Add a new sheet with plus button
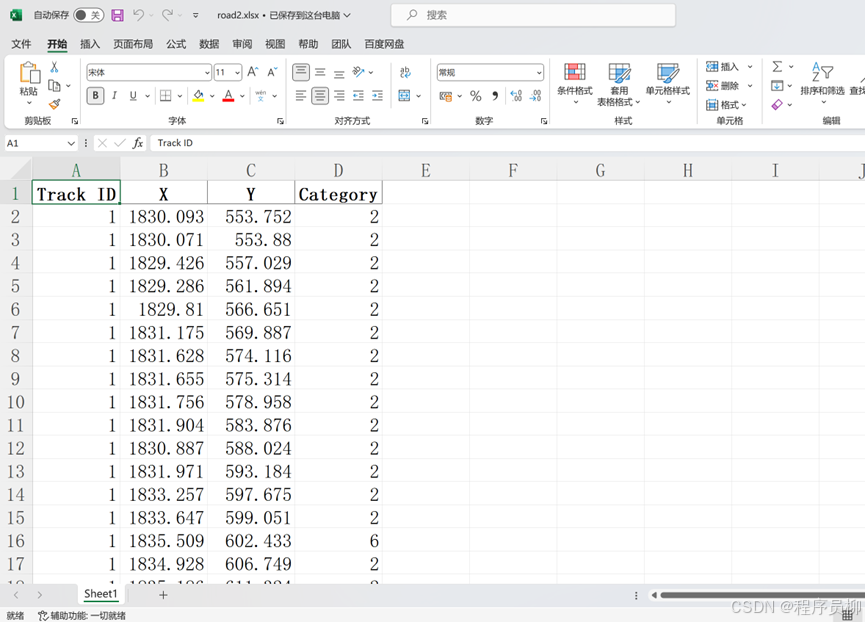 (163, 594)
